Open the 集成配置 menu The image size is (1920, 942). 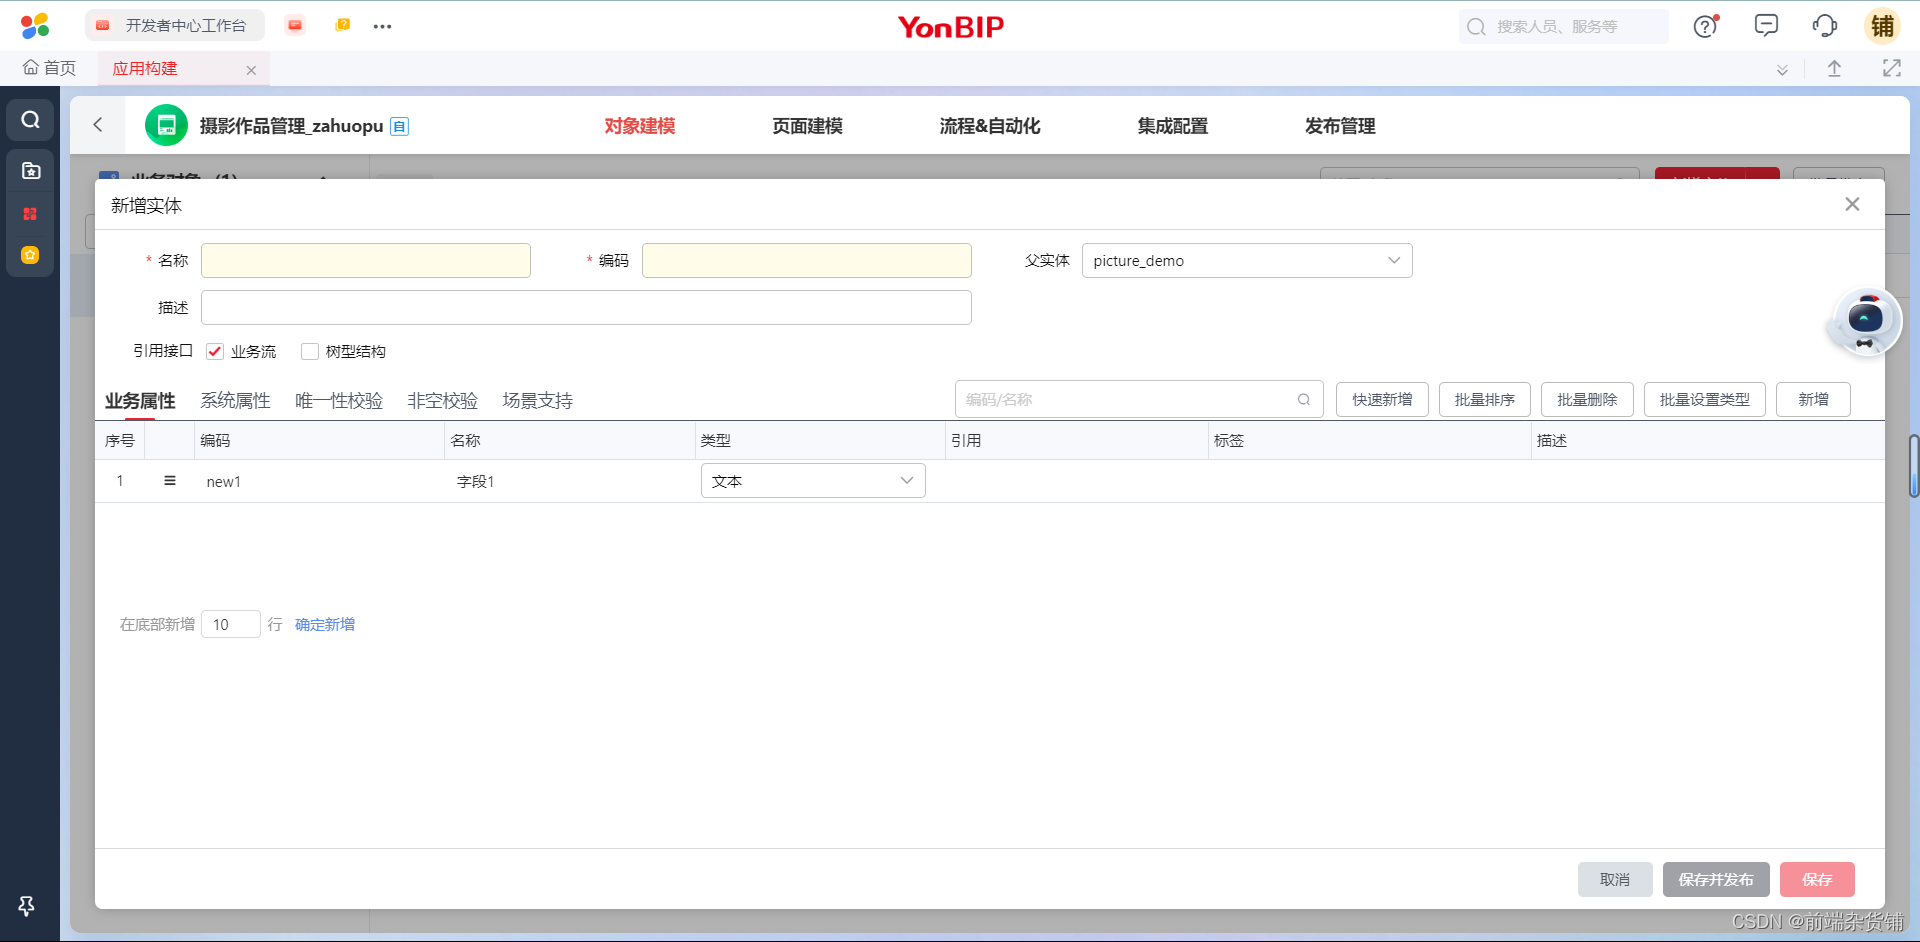[1173, 126]
